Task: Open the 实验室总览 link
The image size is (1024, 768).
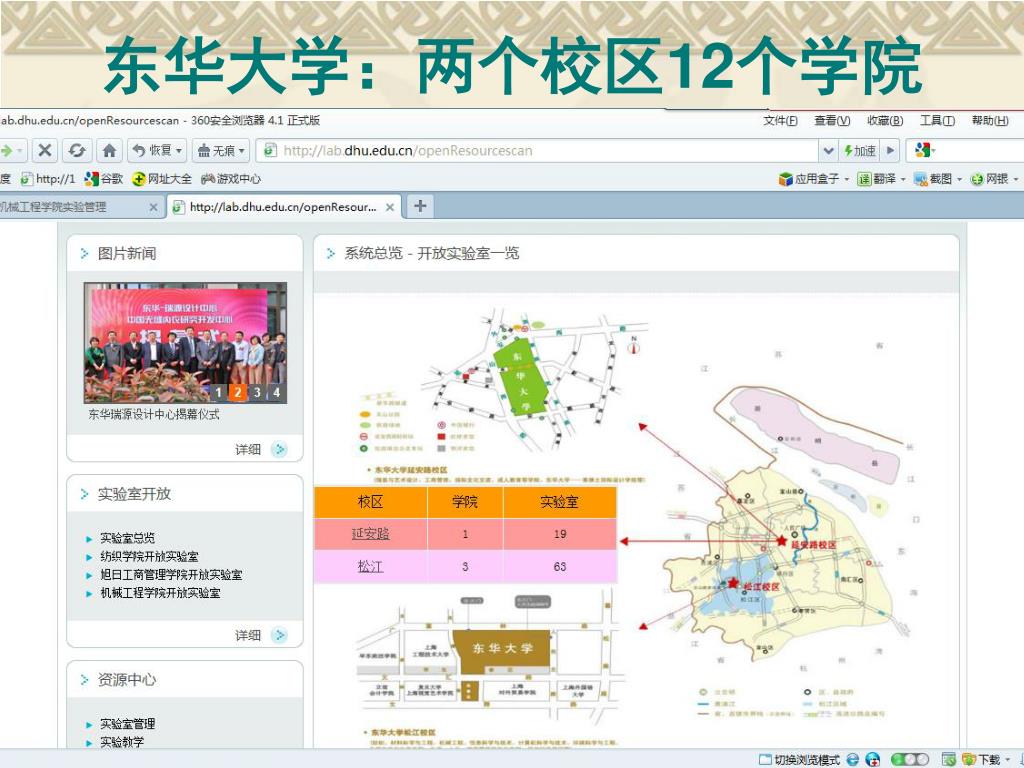Action: coord(127,538)
